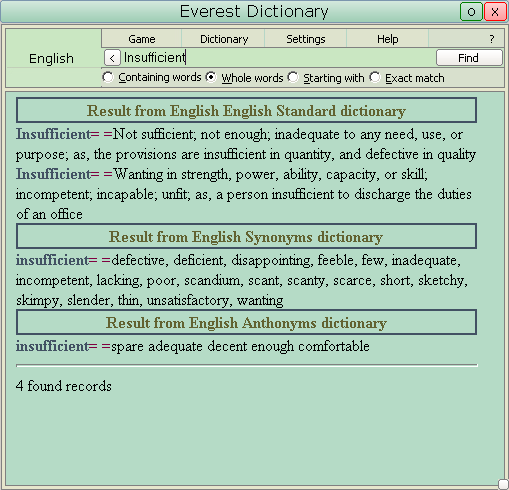Click the word 'unsatisfactory' in the synonyms
This screenshot has width=509, height=490.
pyautogui.click(x=188, y=301)
